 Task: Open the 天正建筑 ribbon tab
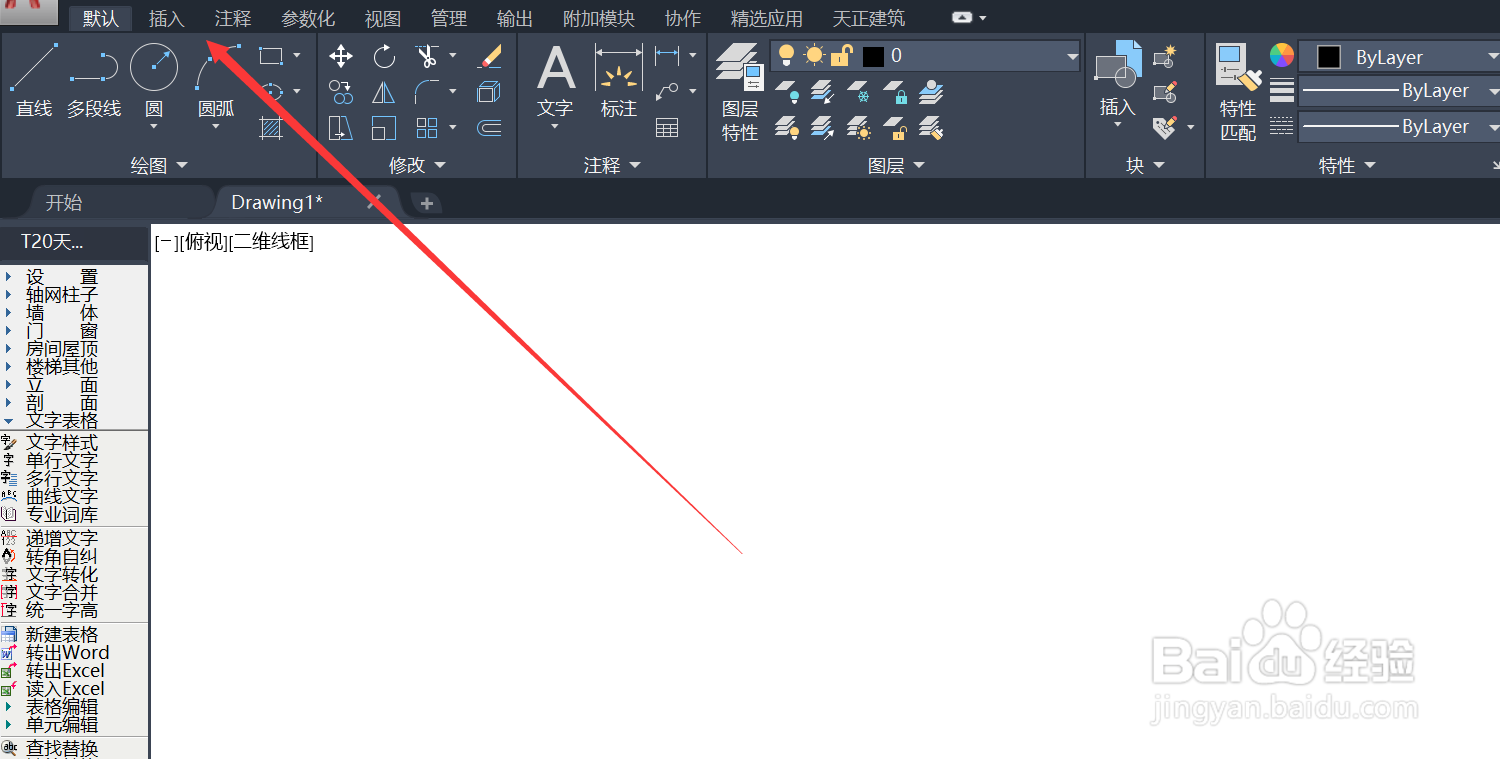coord(869,18)
